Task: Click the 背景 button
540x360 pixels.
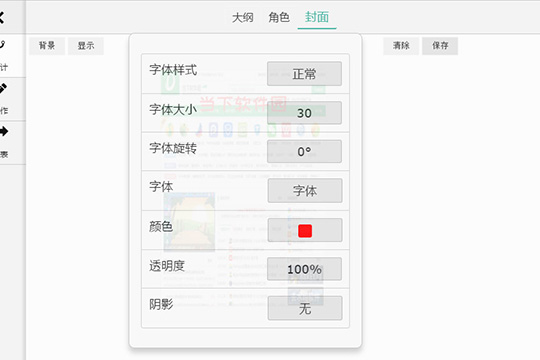Action: tap(47, 45)
